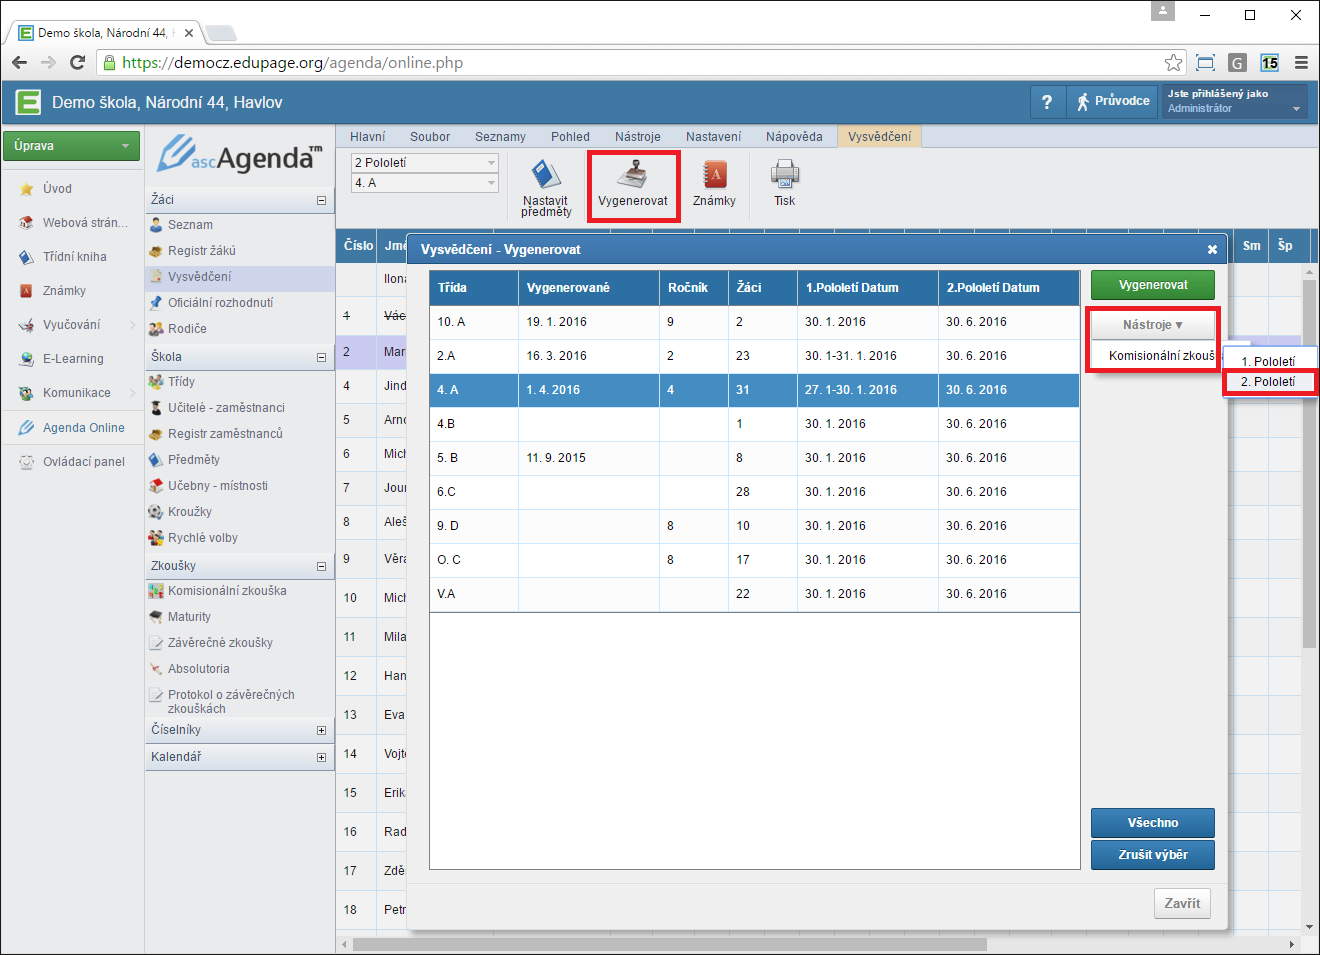Click the Všechno button
1320x955 pixels.
pyautogui.click(x=1153, y=823)
